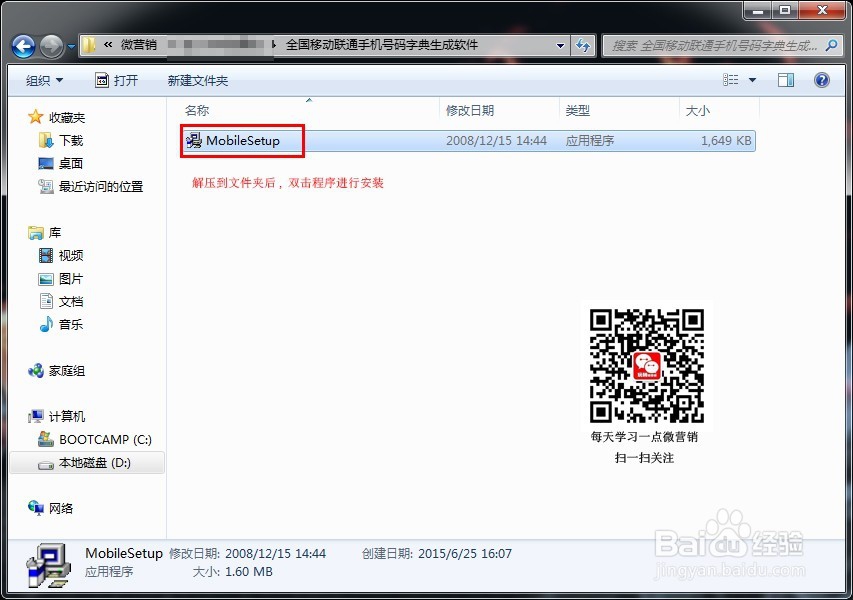This screenshot has width=853, height=600.
Task: Sort by 名称 column header
Action: pyautogui.click(x=197, y=110)
